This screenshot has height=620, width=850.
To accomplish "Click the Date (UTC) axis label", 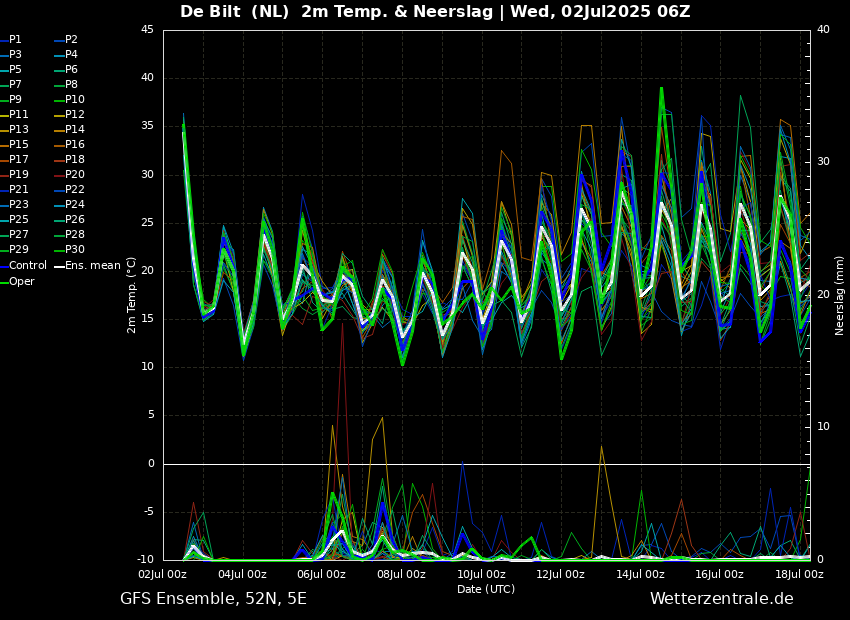I will (486, 589).
